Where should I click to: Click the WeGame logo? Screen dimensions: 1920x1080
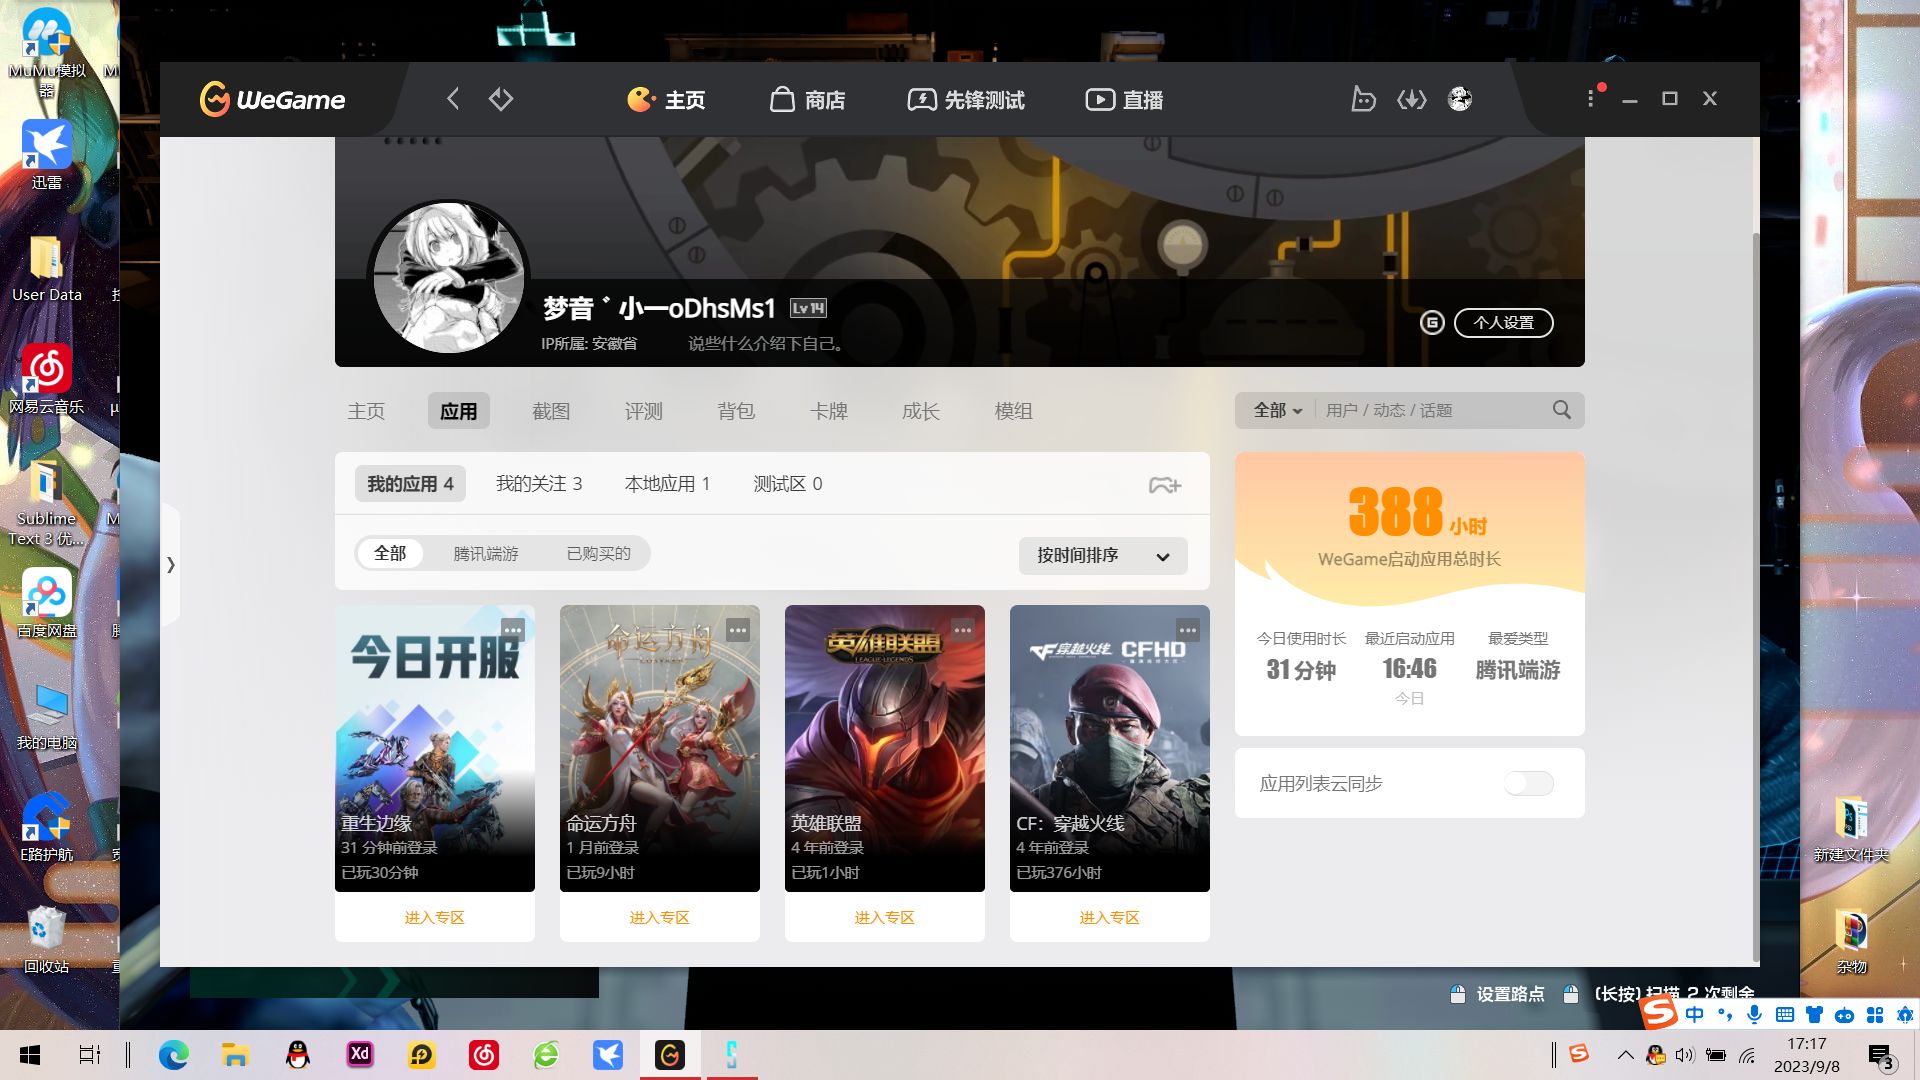(272, 99)
